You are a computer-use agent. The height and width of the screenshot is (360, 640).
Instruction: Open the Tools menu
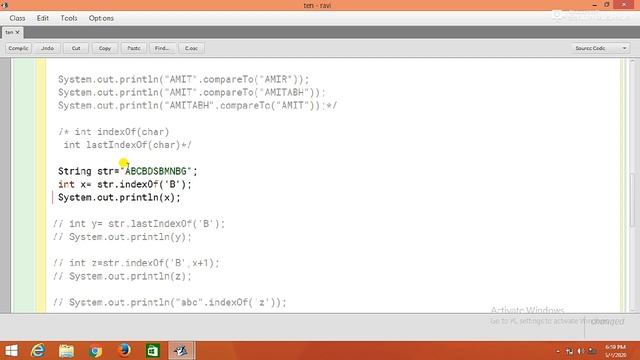tap(69, 18)
